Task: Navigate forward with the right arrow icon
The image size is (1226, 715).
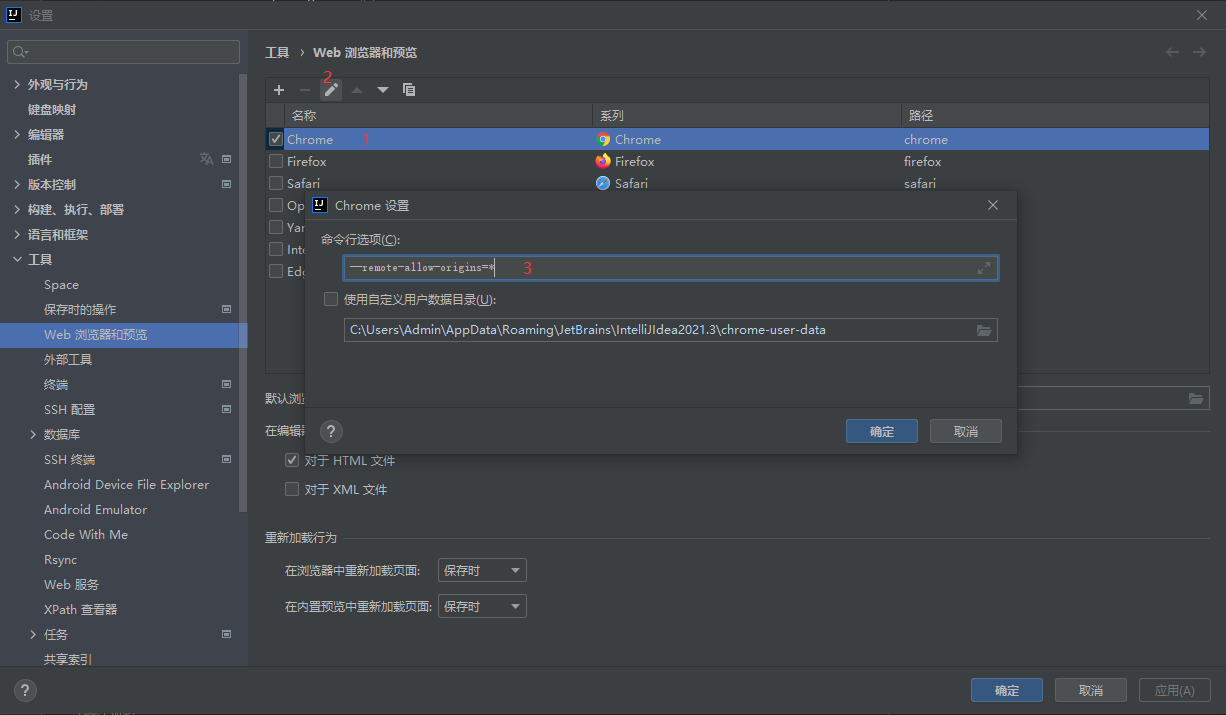Action: 1199,52
